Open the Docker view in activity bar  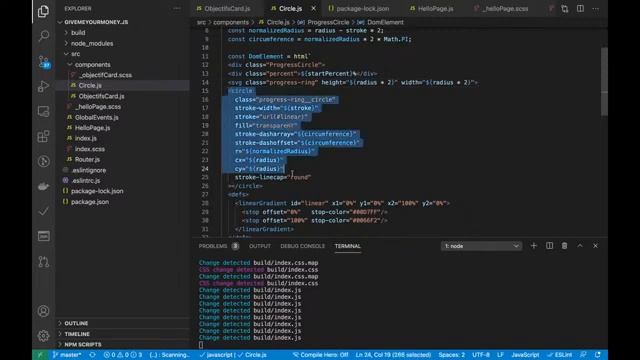pos(43,186)
